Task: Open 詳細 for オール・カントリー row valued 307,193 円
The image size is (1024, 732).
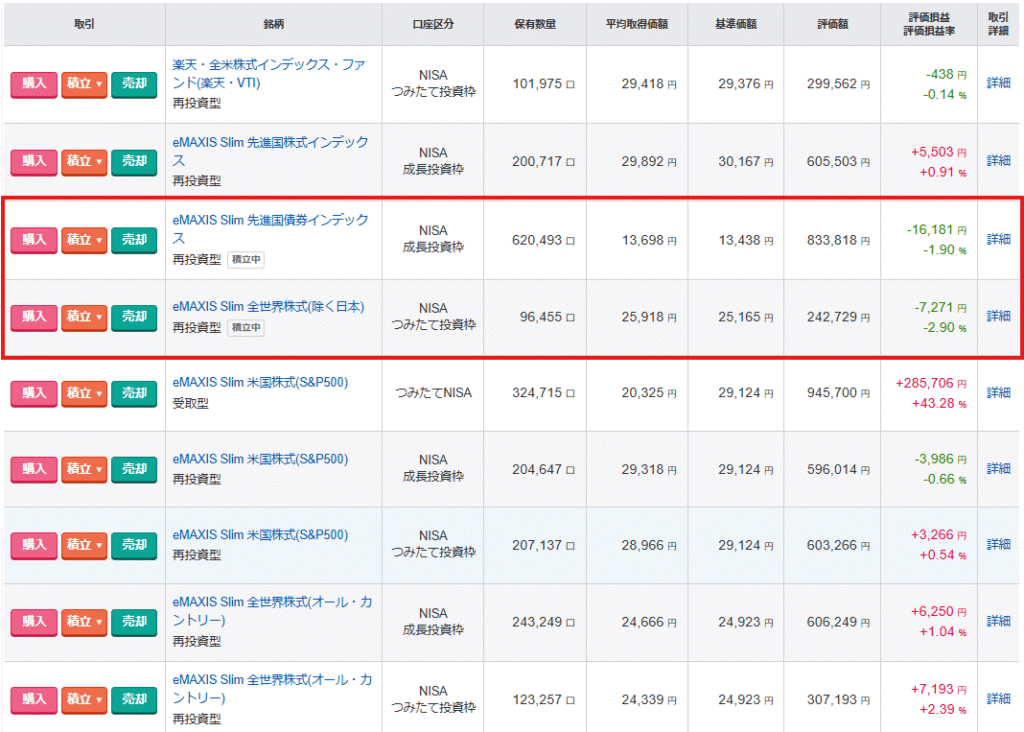Action: tap(998, 698)
